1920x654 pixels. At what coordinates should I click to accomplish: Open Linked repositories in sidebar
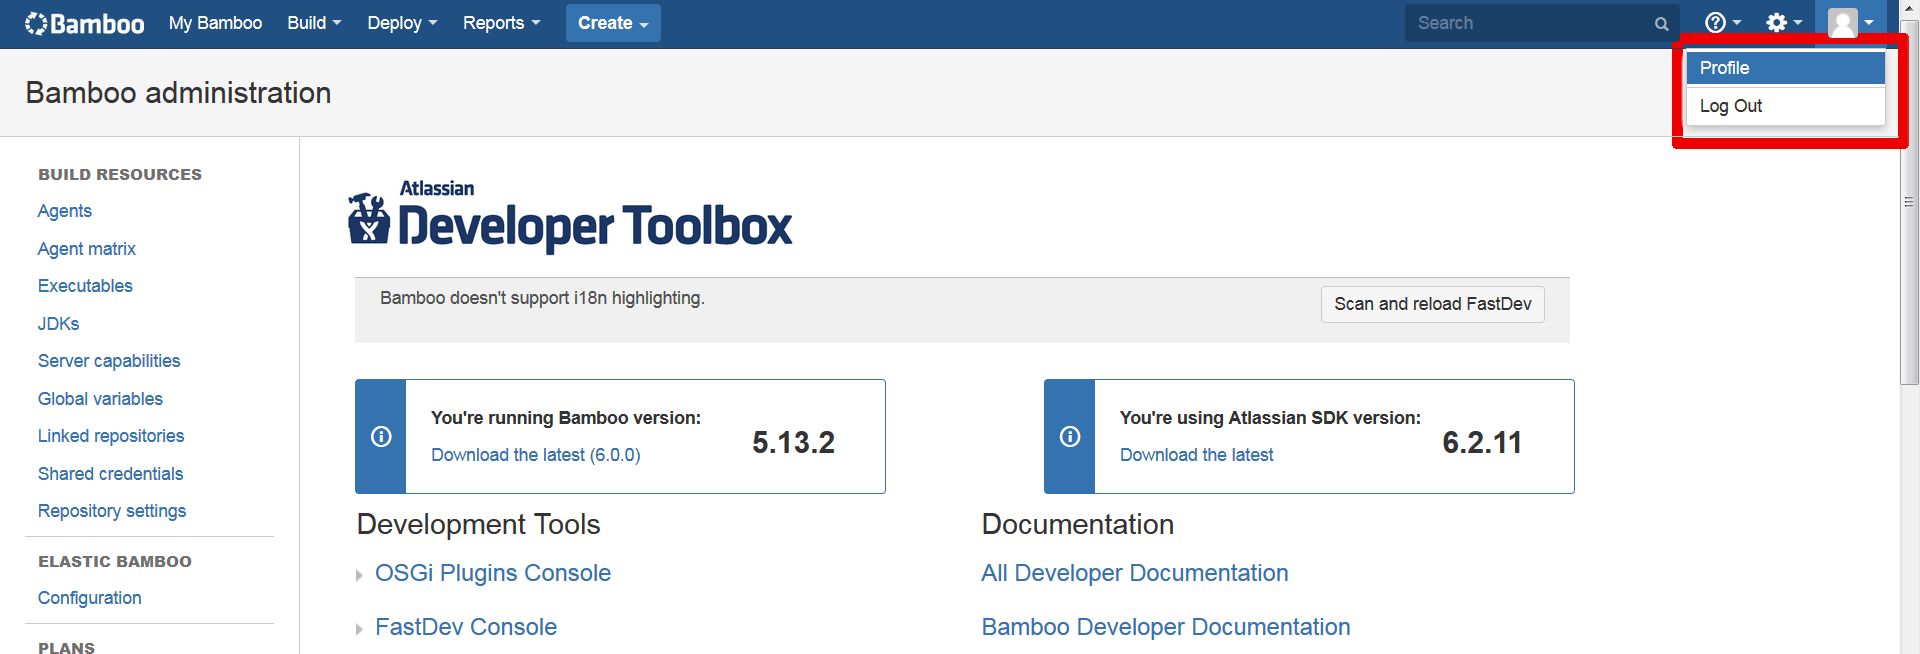tap(111, 436)
